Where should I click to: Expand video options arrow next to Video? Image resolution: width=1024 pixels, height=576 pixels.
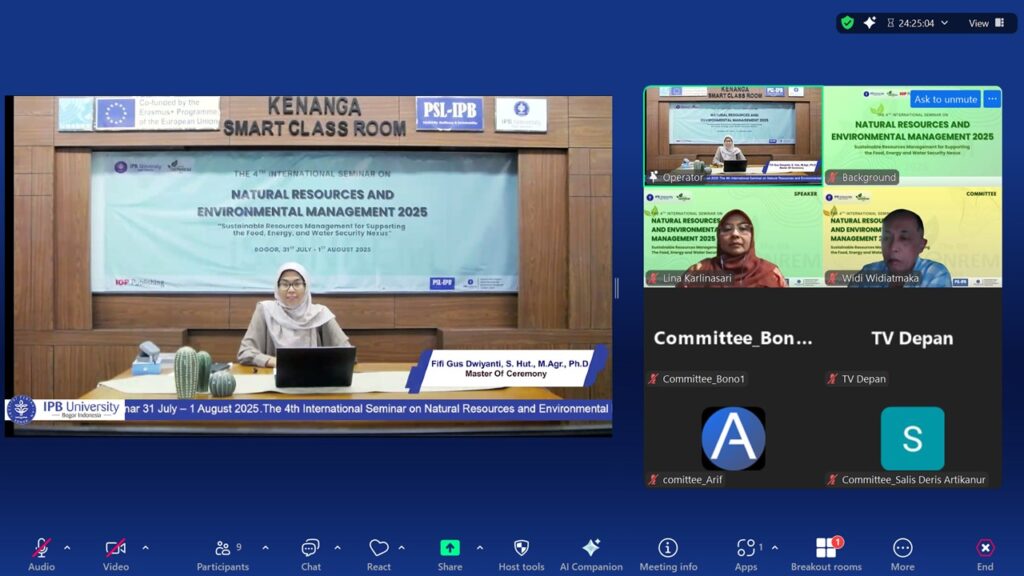(x=145, y=548)
